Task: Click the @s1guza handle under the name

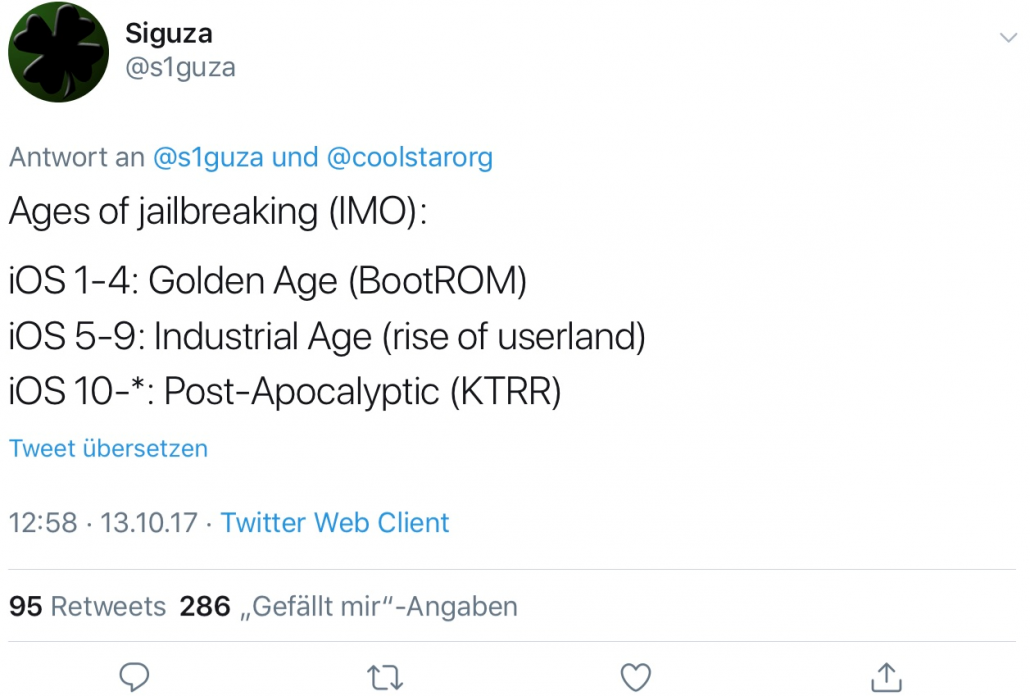Action: tap(180, 68)
